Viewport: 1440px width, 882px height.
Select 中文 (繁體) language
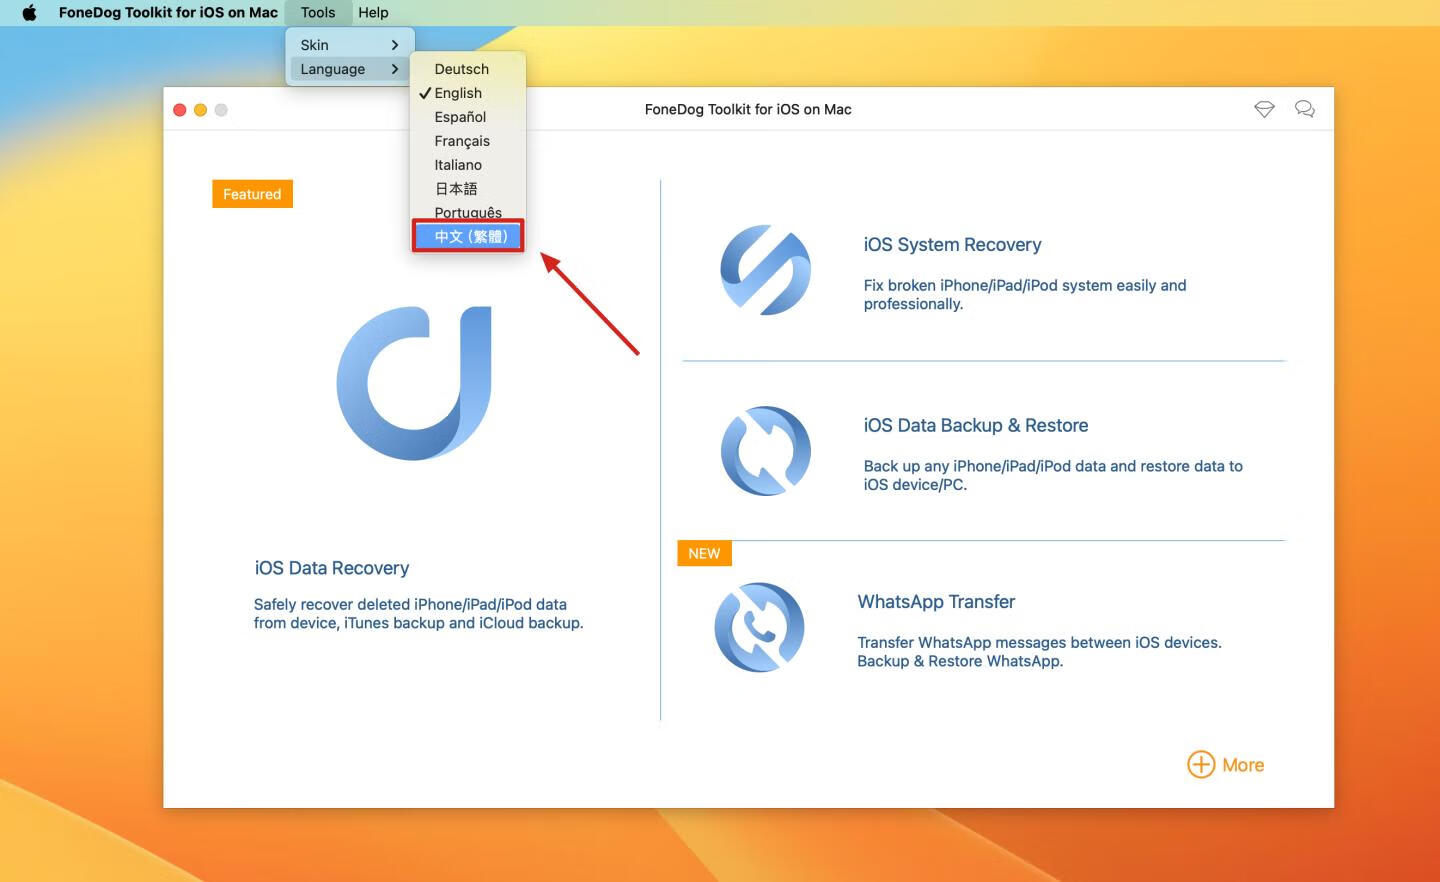coord(468,237)
